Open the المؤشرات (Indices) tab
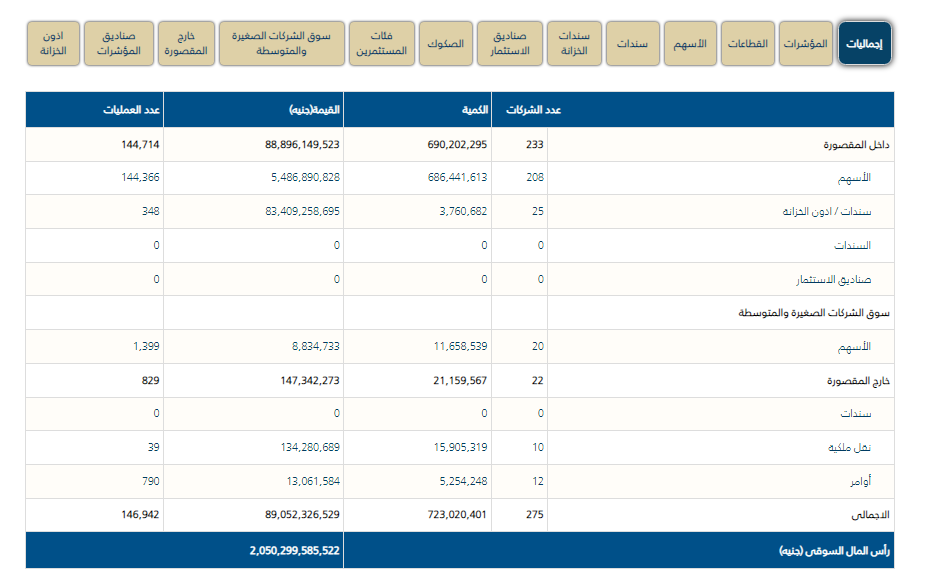Viewport: 938px width, 584px height. point(805,43)
